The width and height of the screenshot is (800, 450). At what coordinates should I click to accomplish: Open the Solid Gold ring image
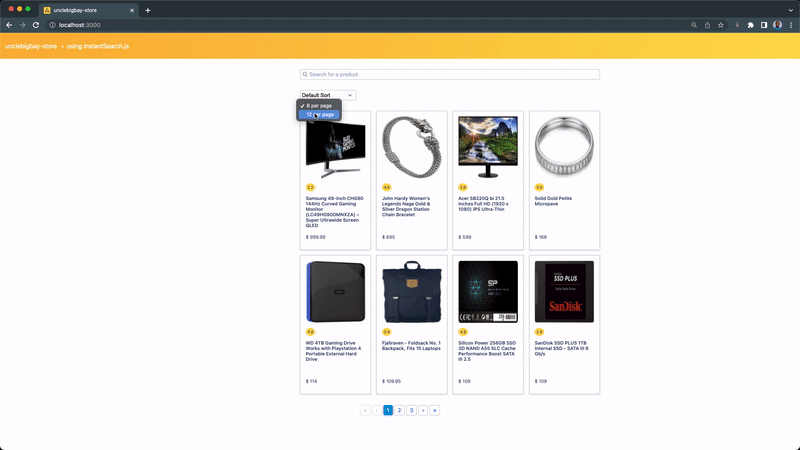click(564, 147)
